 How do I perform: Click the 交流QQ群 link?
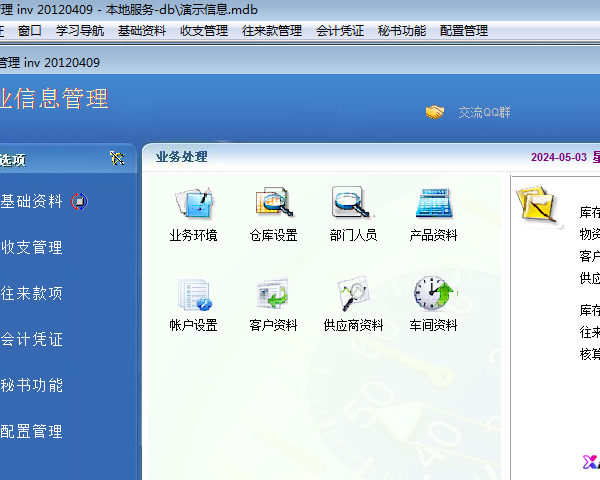(x=484, y=113)
